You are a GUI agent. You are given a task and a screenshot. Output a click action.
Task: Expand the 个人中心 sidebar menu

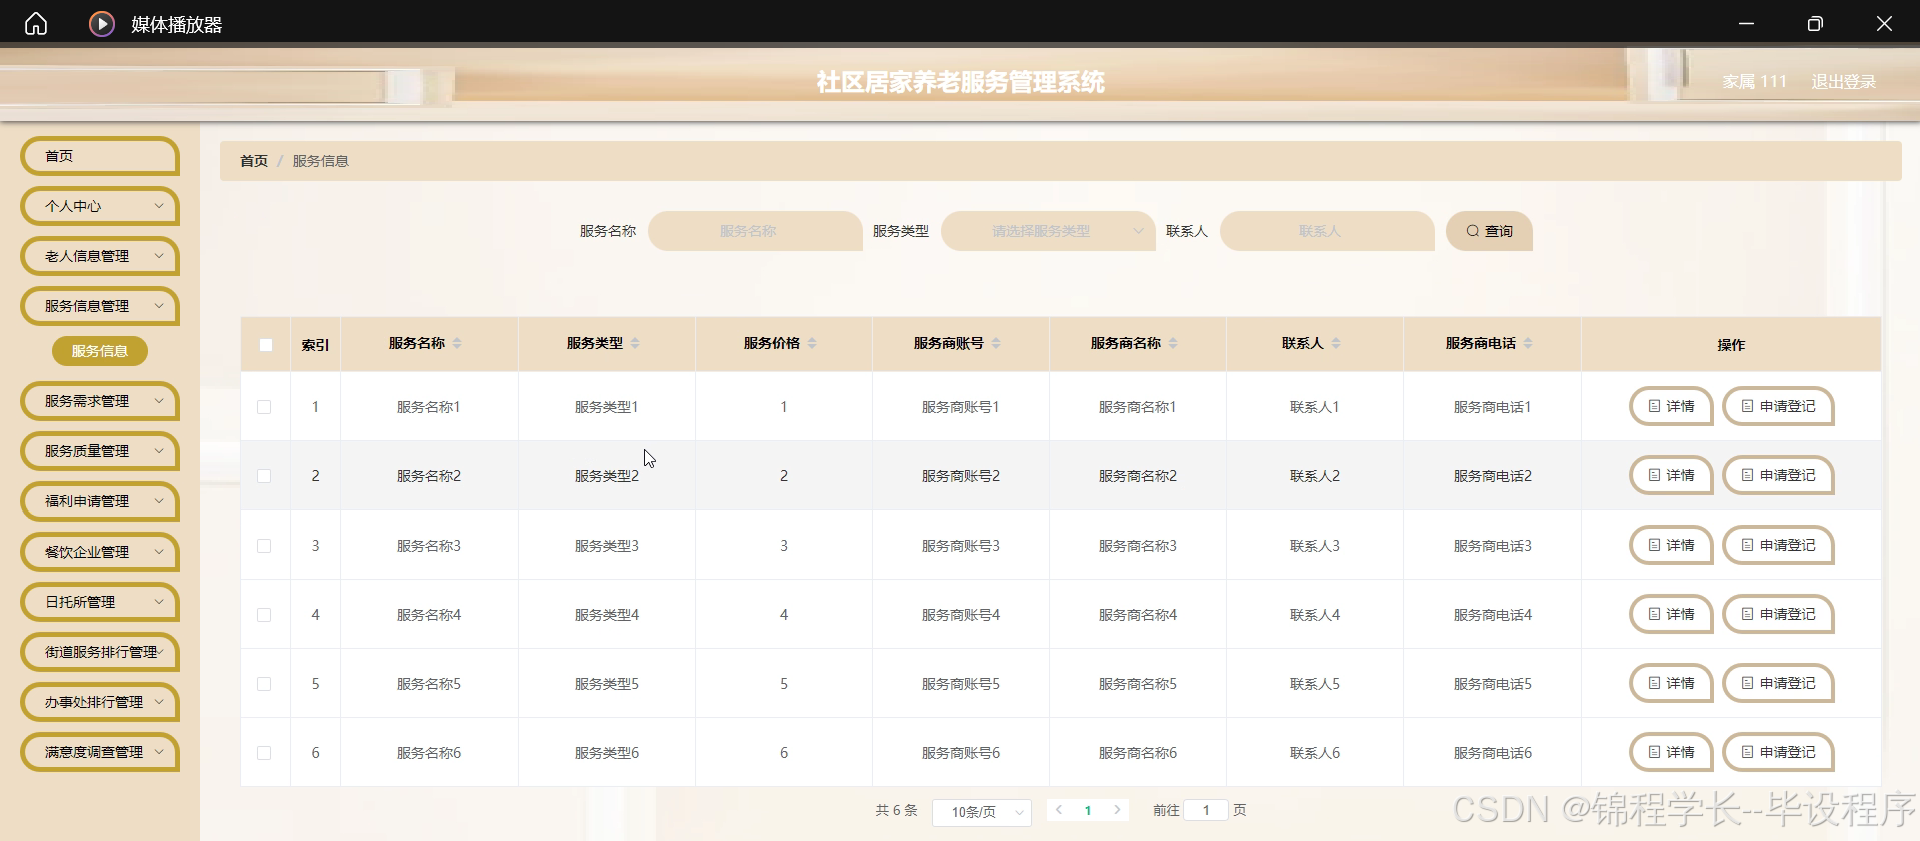click(100, 206)
